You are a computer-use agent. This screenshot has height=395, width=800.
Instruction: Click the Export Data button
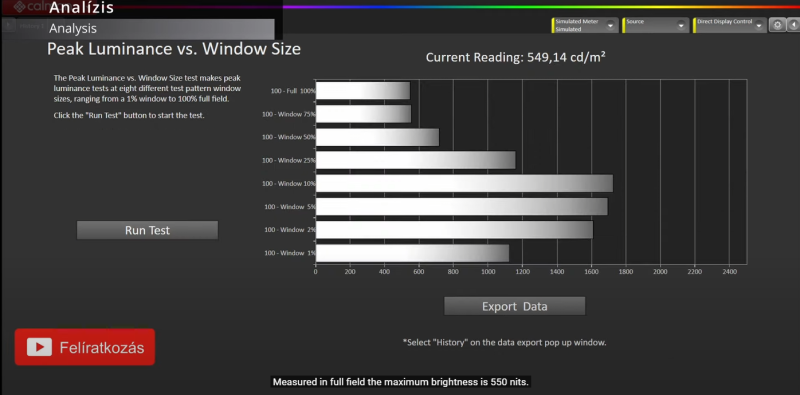[514, 306]
